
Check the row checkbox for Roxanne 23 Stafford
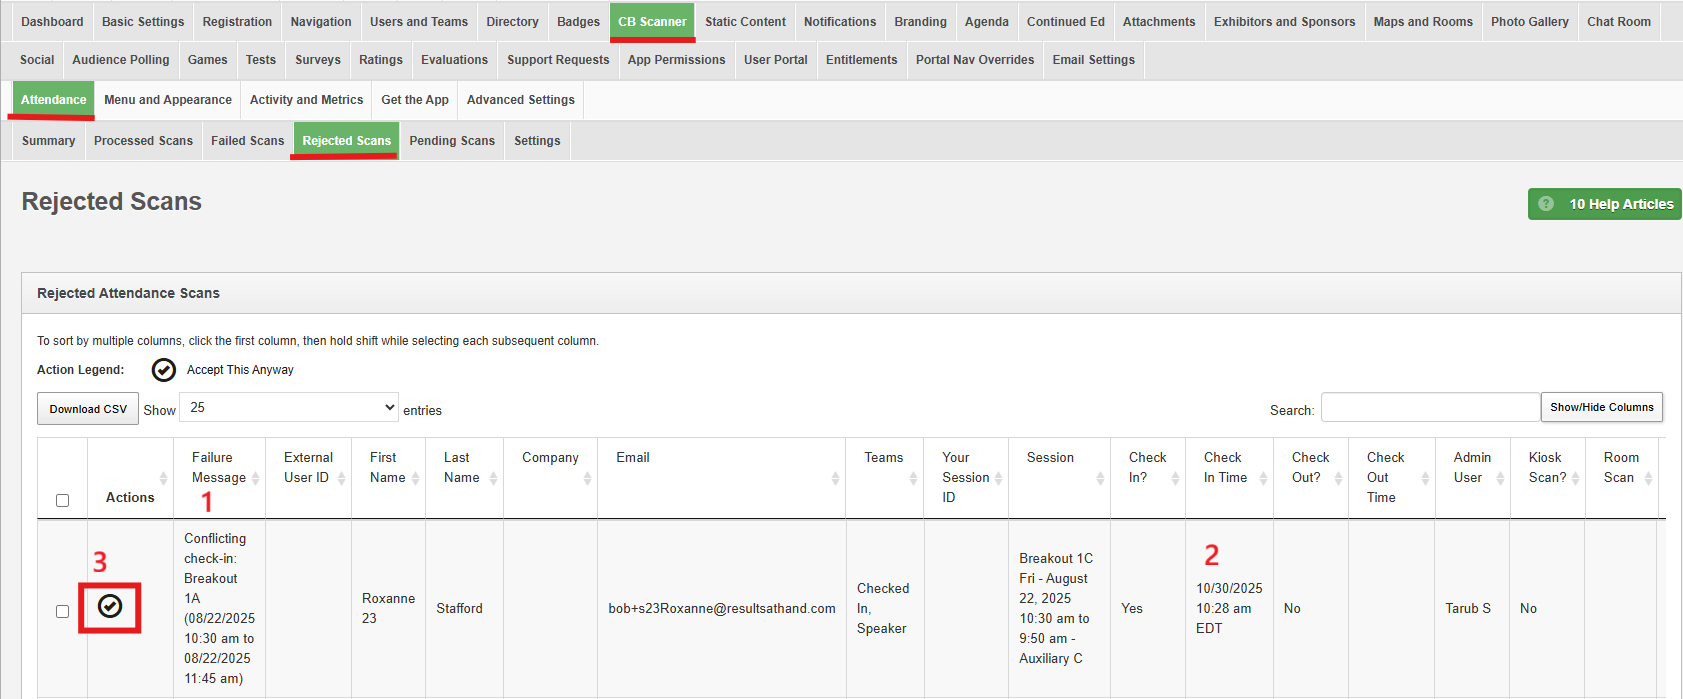(63, 611)
